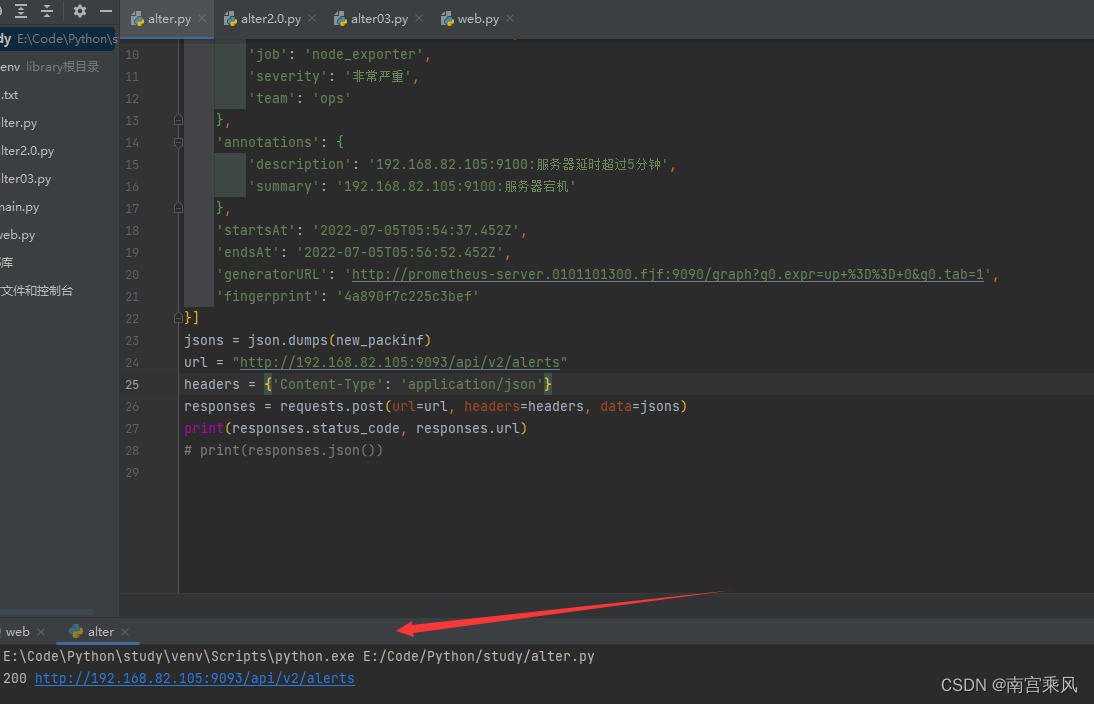Viewport: 1094px width, 704px height.
Task: Close the web.py editor tab
Action: [x=510, y=18]
